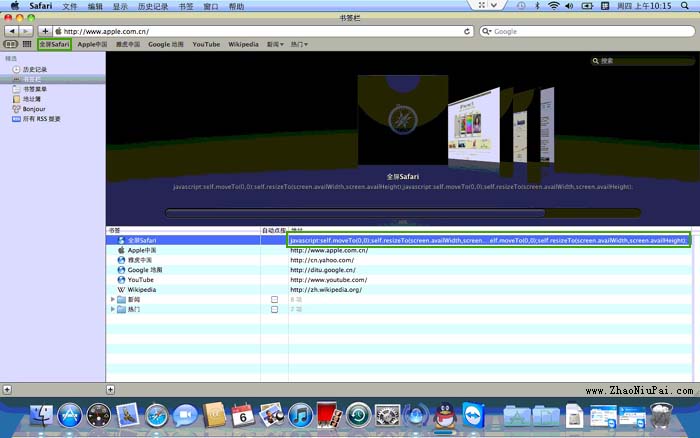Open the Trash in the Dock
The image size is (700, 438).
[661, 415]
